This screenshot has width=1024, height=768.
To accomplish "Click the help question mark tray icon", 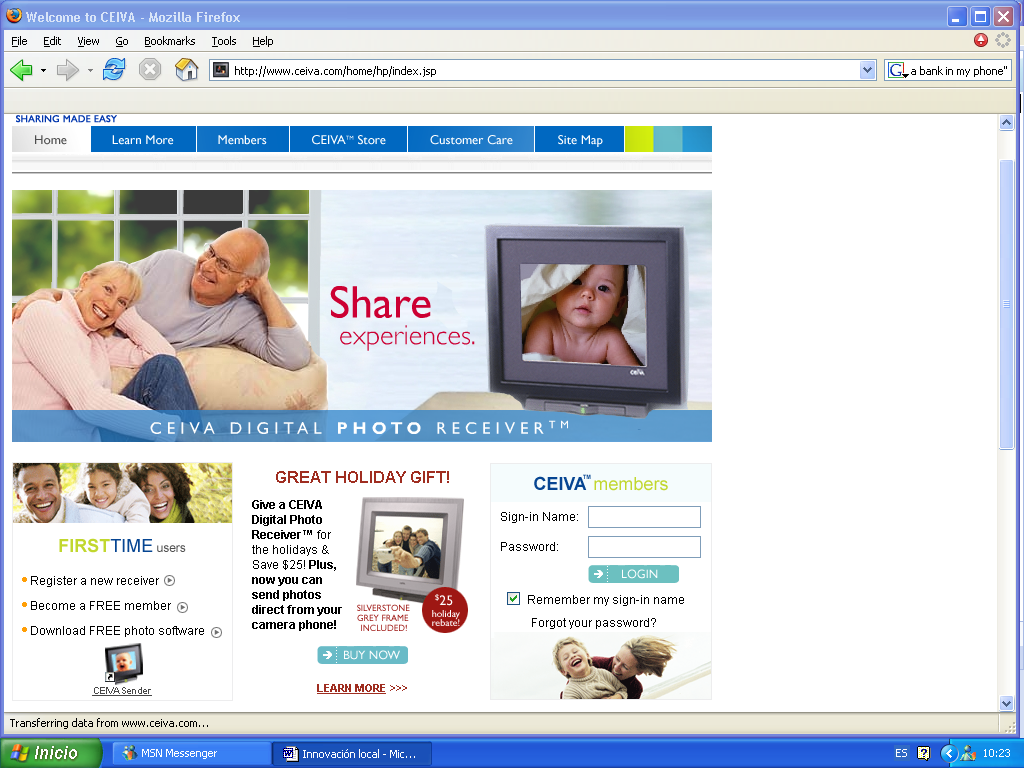I will (x=923, y=753).
